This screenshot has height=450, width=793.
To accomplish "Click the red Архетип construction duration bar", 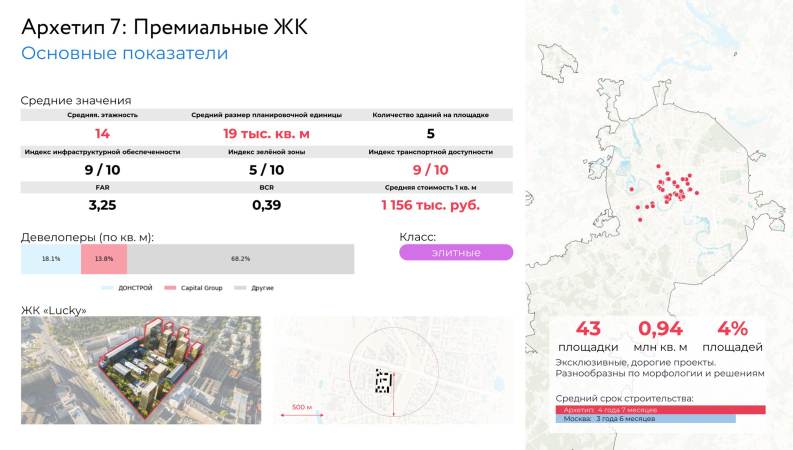I will [x=660, y=409].
